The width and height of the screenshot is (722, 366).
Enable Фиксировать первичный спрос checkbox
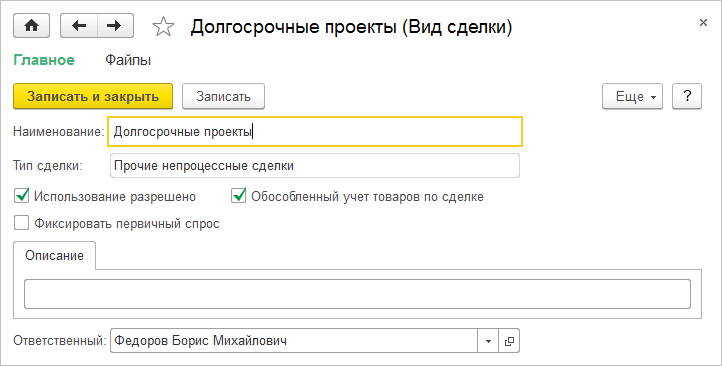[21, 223]
